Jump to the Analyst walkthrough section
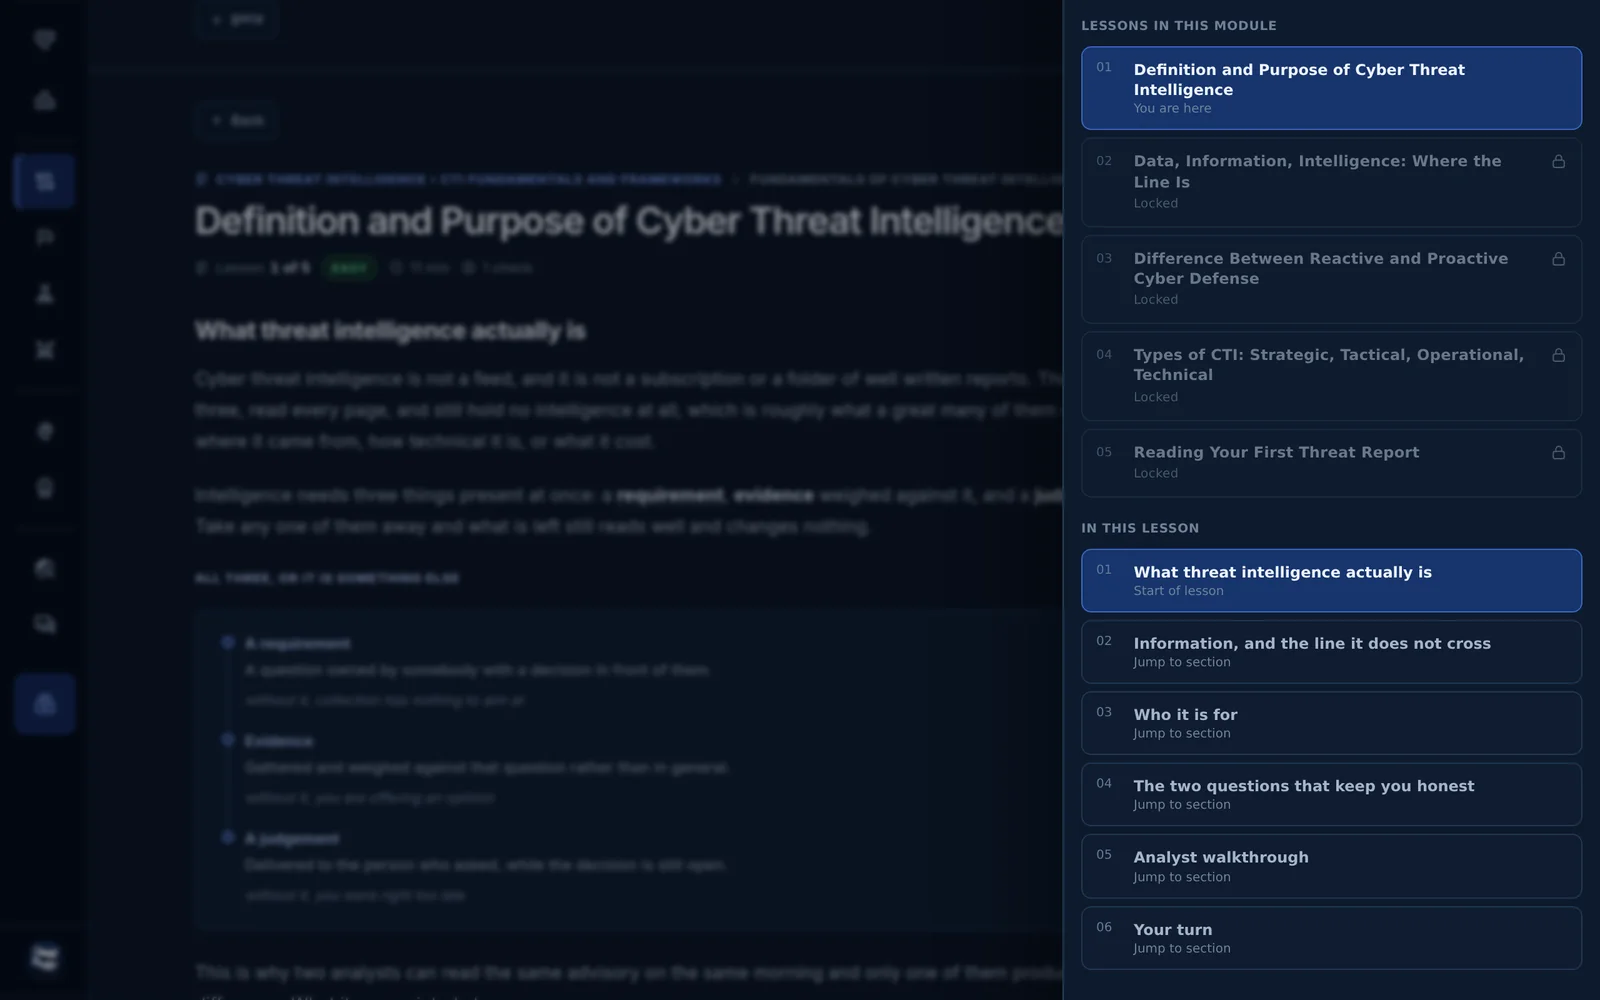Viewport: 1600px width, 1000px height. pyautogui.click(x=1331, y=866)
